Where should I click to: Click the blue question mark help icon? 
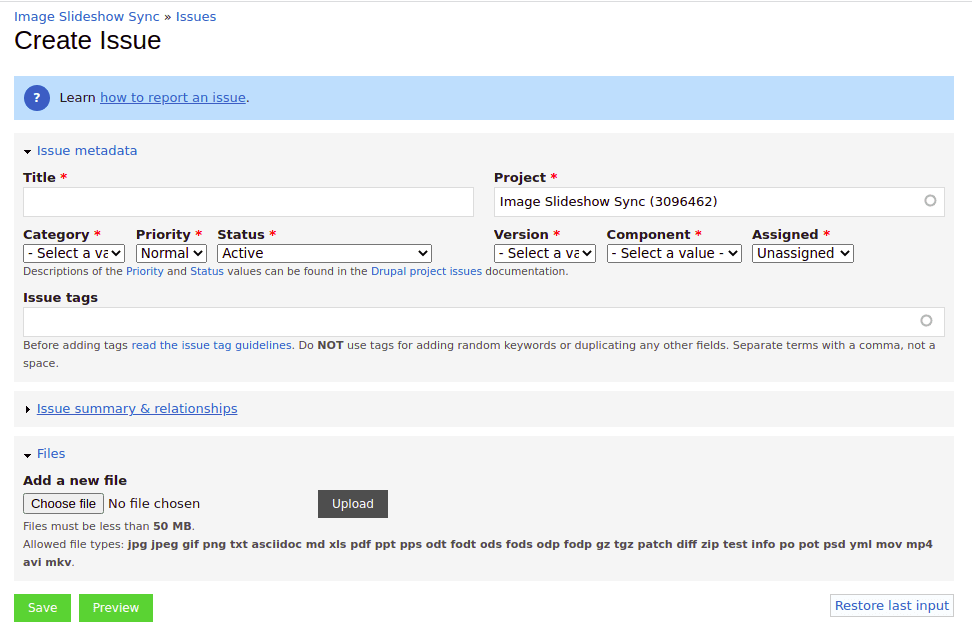[x=37, y=98]
